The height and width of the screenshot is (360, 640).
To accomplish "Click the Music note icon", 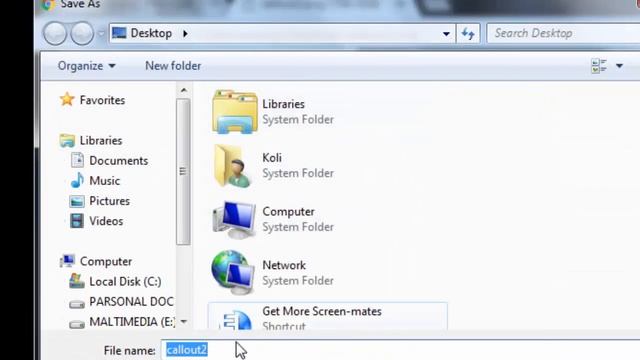I will (77, 180).
